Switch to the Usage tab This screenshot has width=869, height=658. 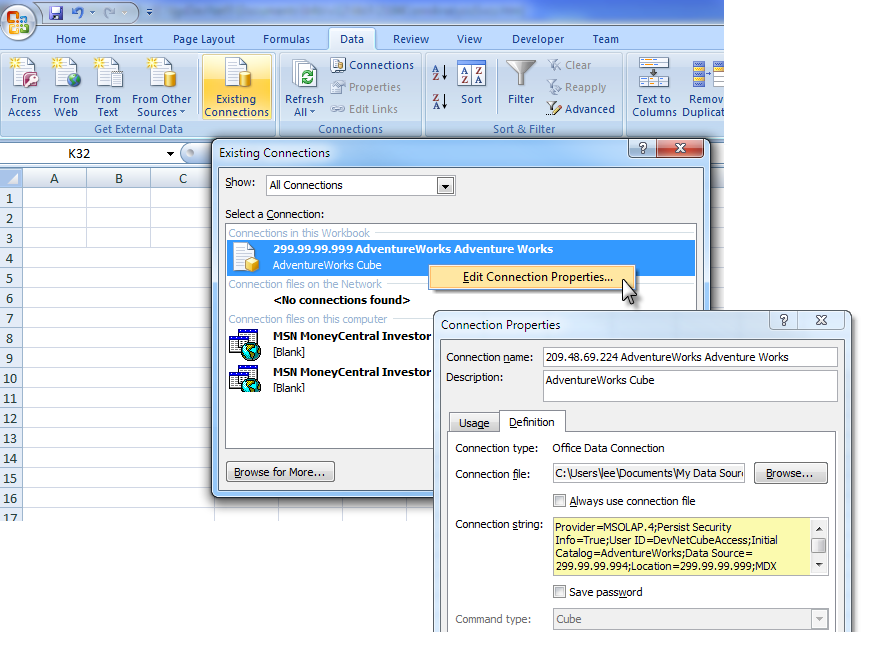pos(474,423)
